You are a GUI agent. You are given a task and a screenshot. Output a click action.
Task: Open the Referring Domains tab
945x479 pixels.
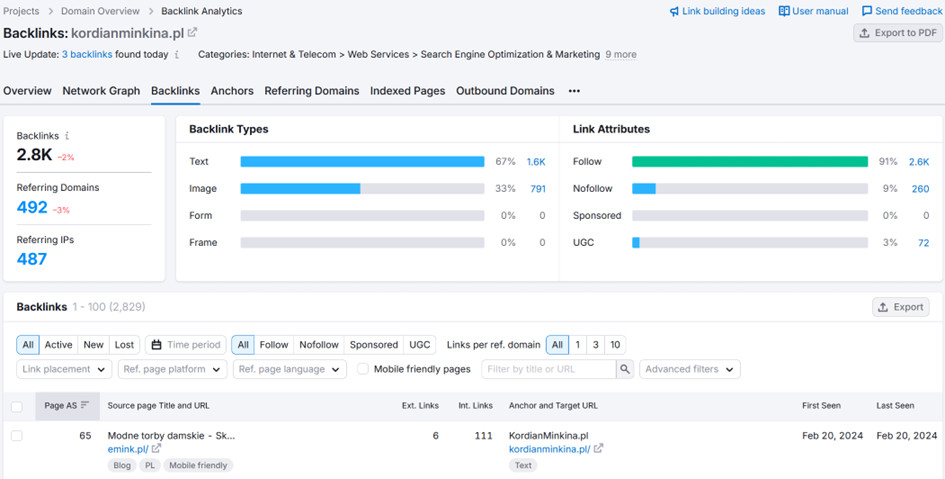click(x=312, y=91)
